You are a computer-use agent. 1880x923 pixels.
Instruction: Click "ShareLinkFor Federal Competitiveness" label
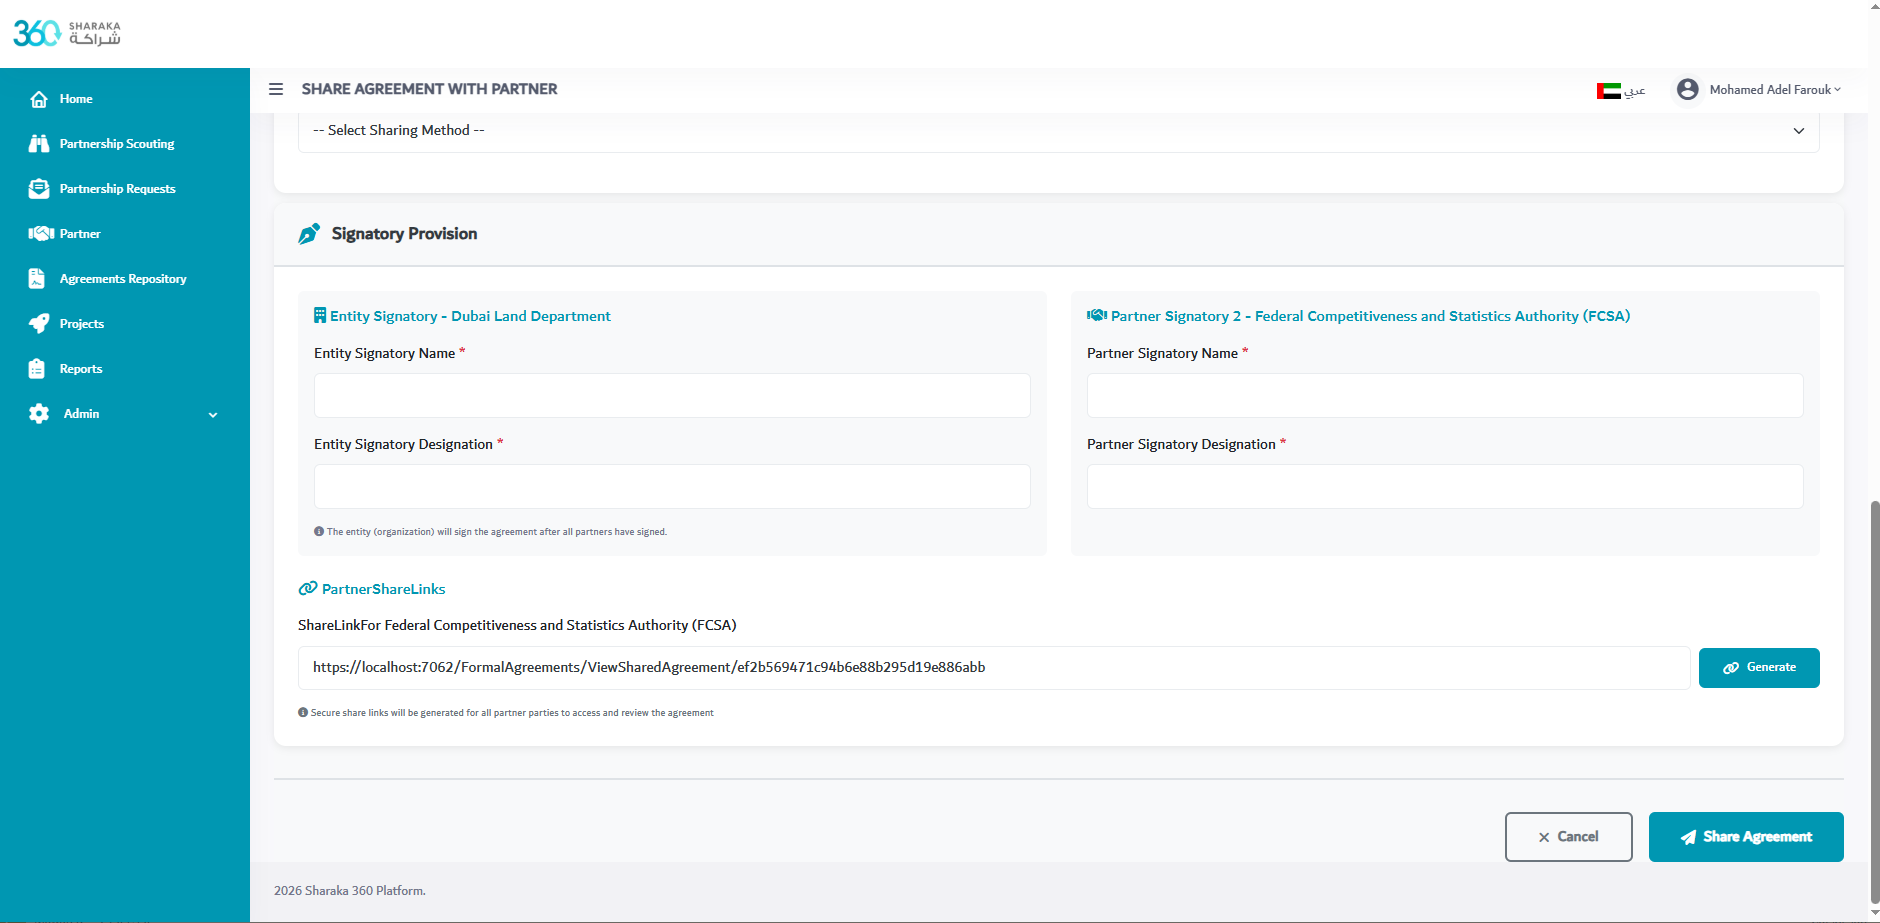pyautogui.click(x=517, y=625)
